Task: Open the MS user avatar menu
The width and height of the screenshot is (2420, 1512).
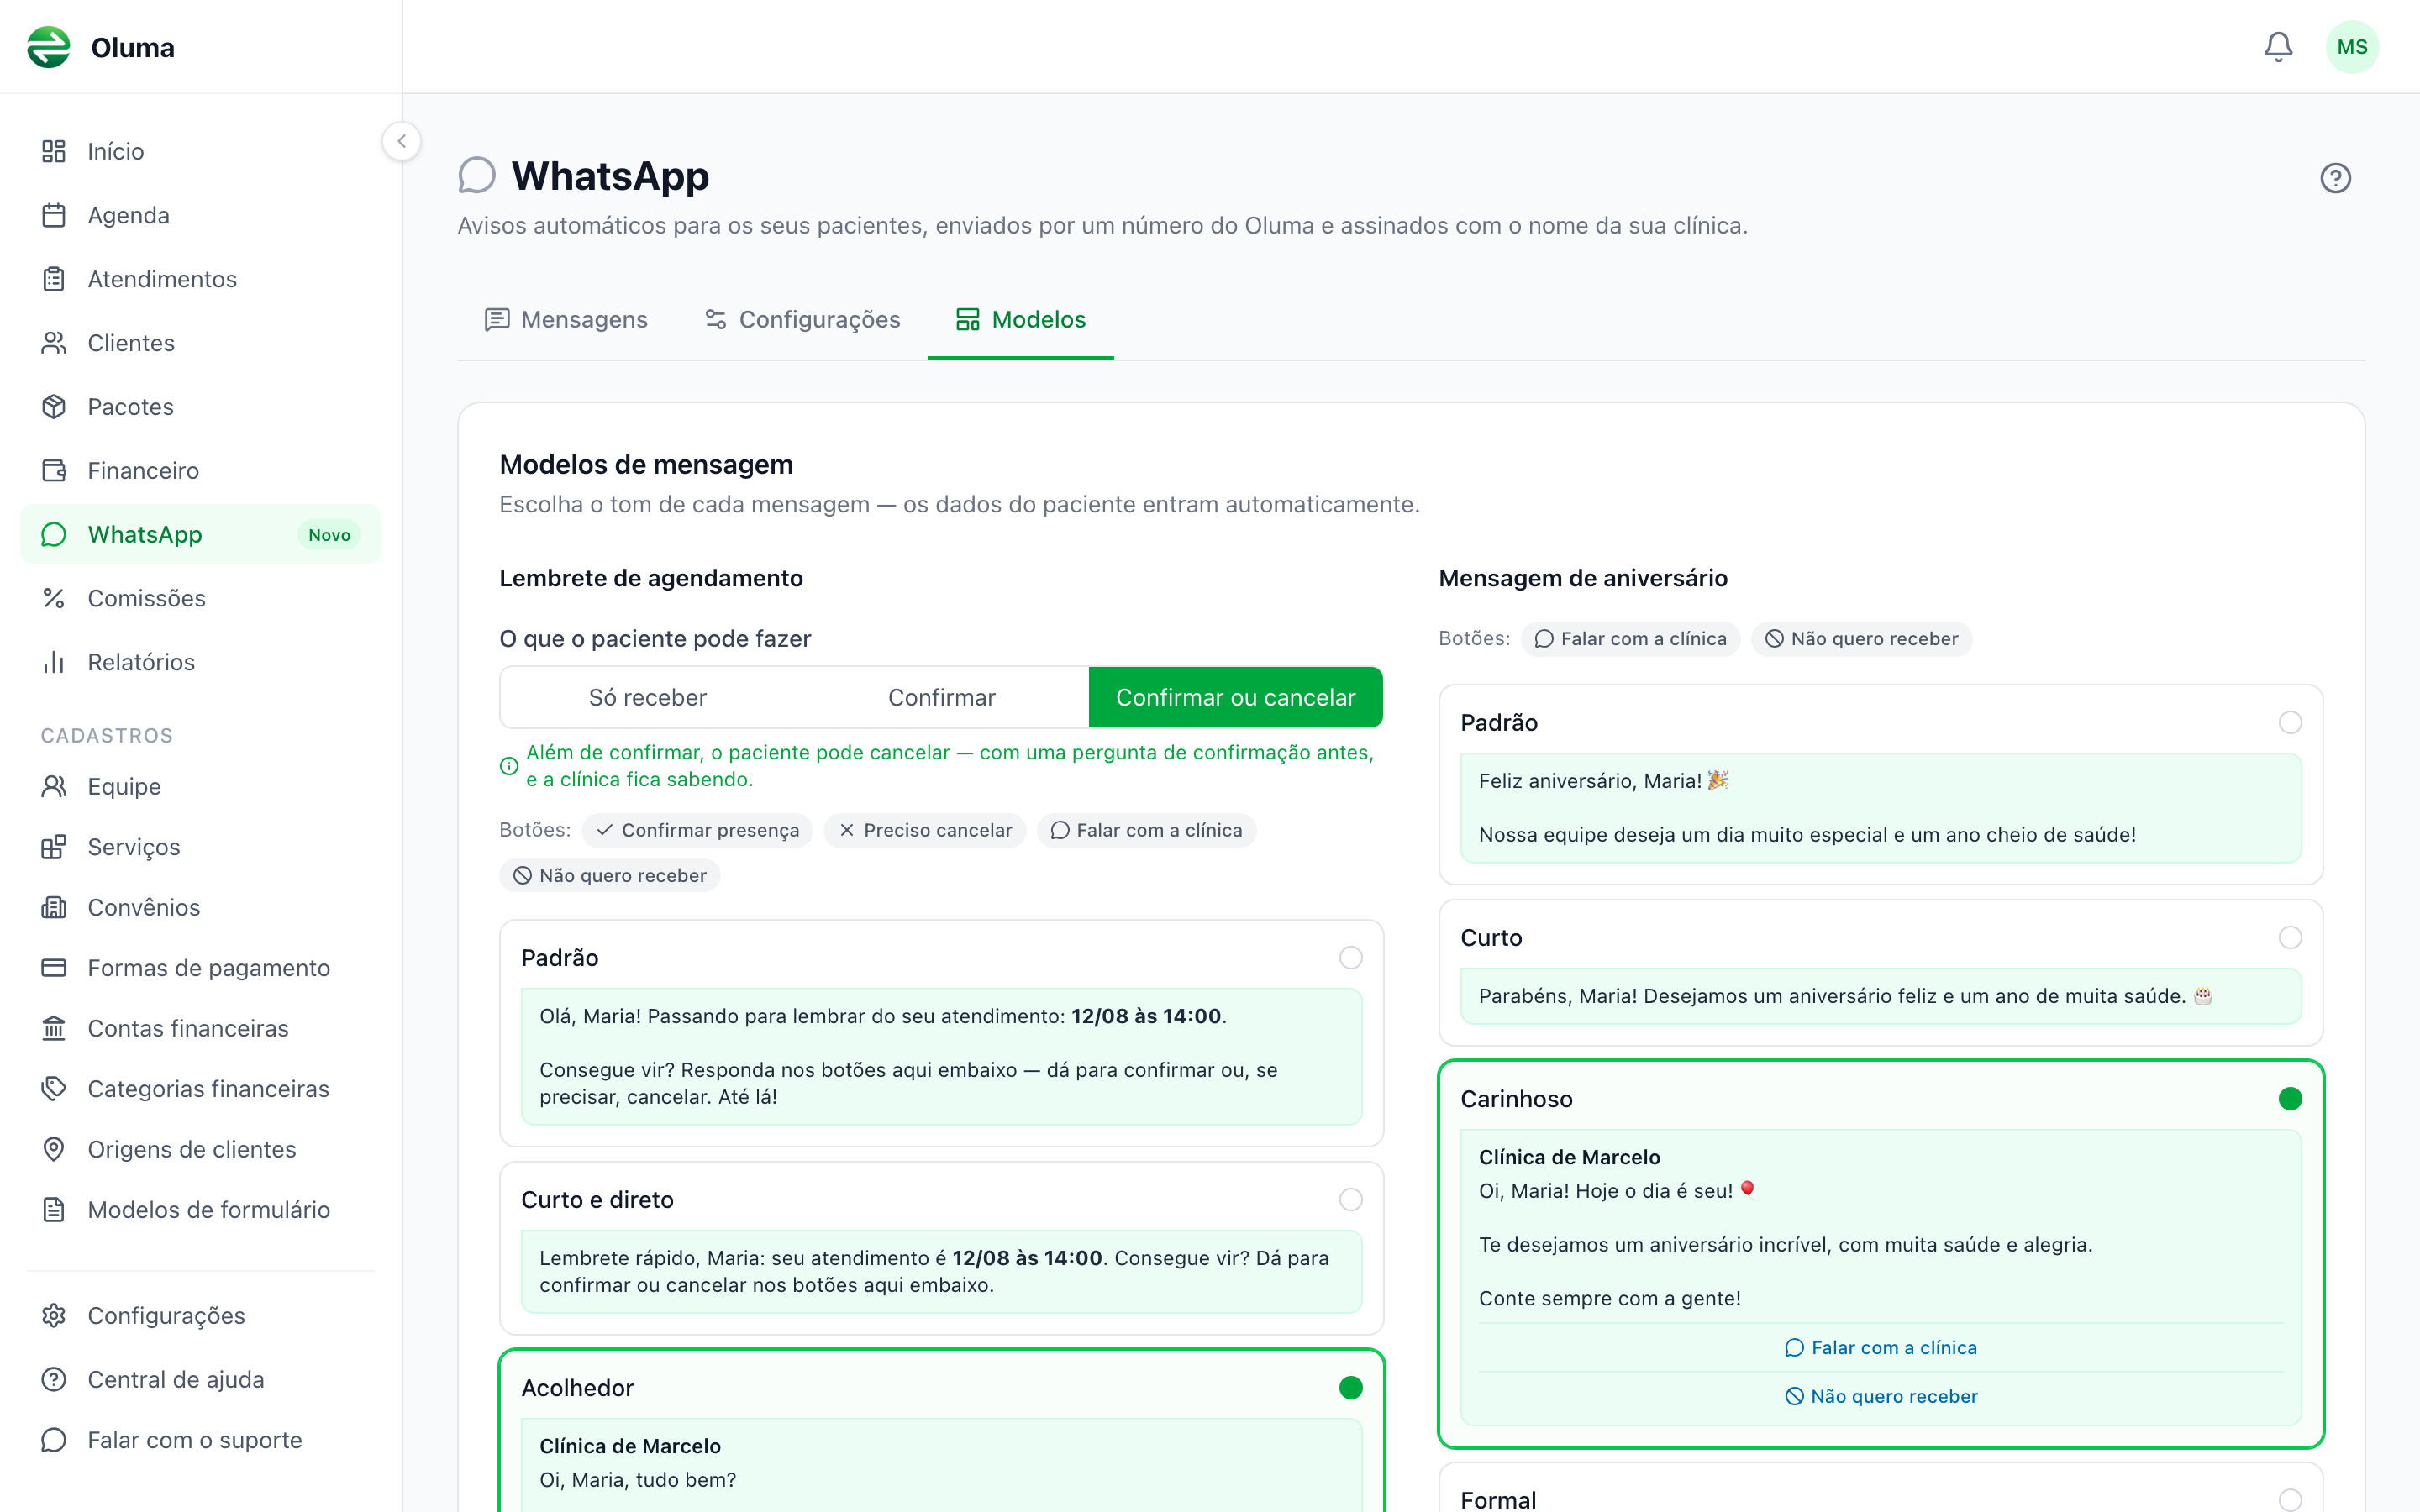Action: tap(2352, 47)
